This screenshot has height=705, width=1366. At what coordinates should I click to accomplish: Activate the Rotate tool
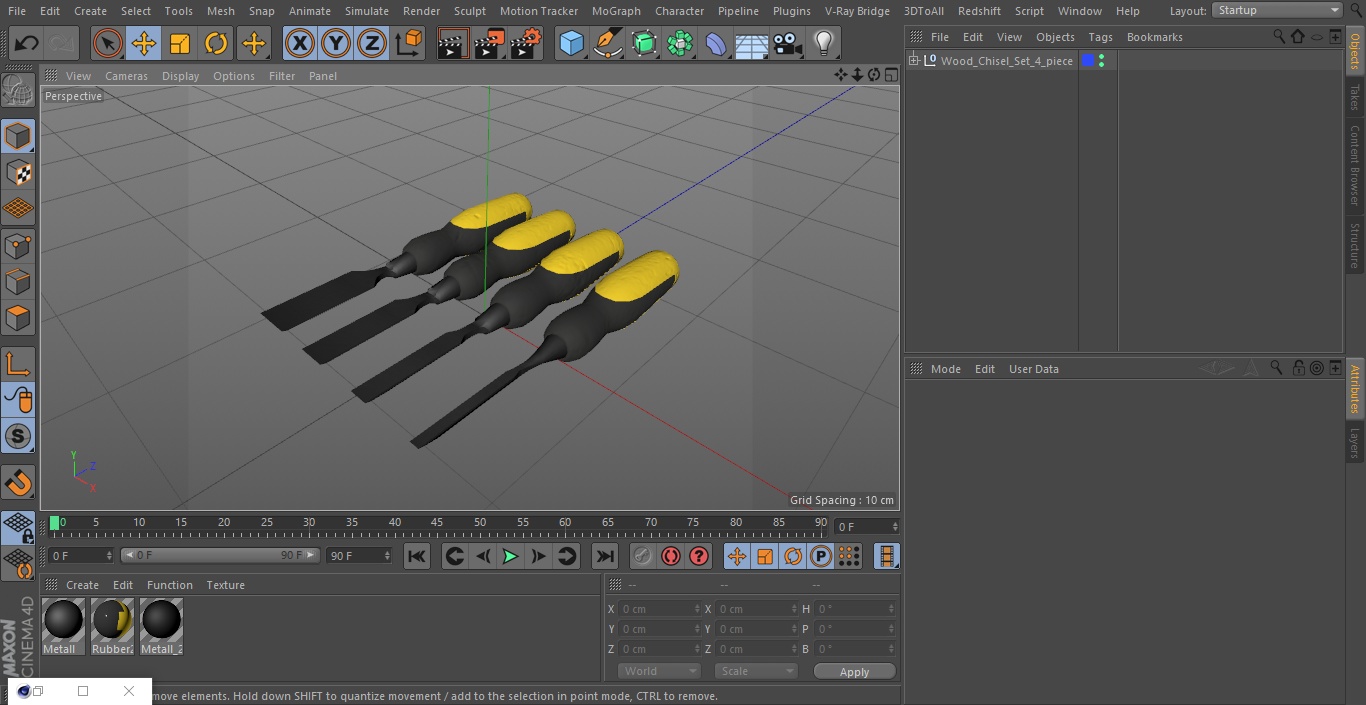(x=216, y=44)
